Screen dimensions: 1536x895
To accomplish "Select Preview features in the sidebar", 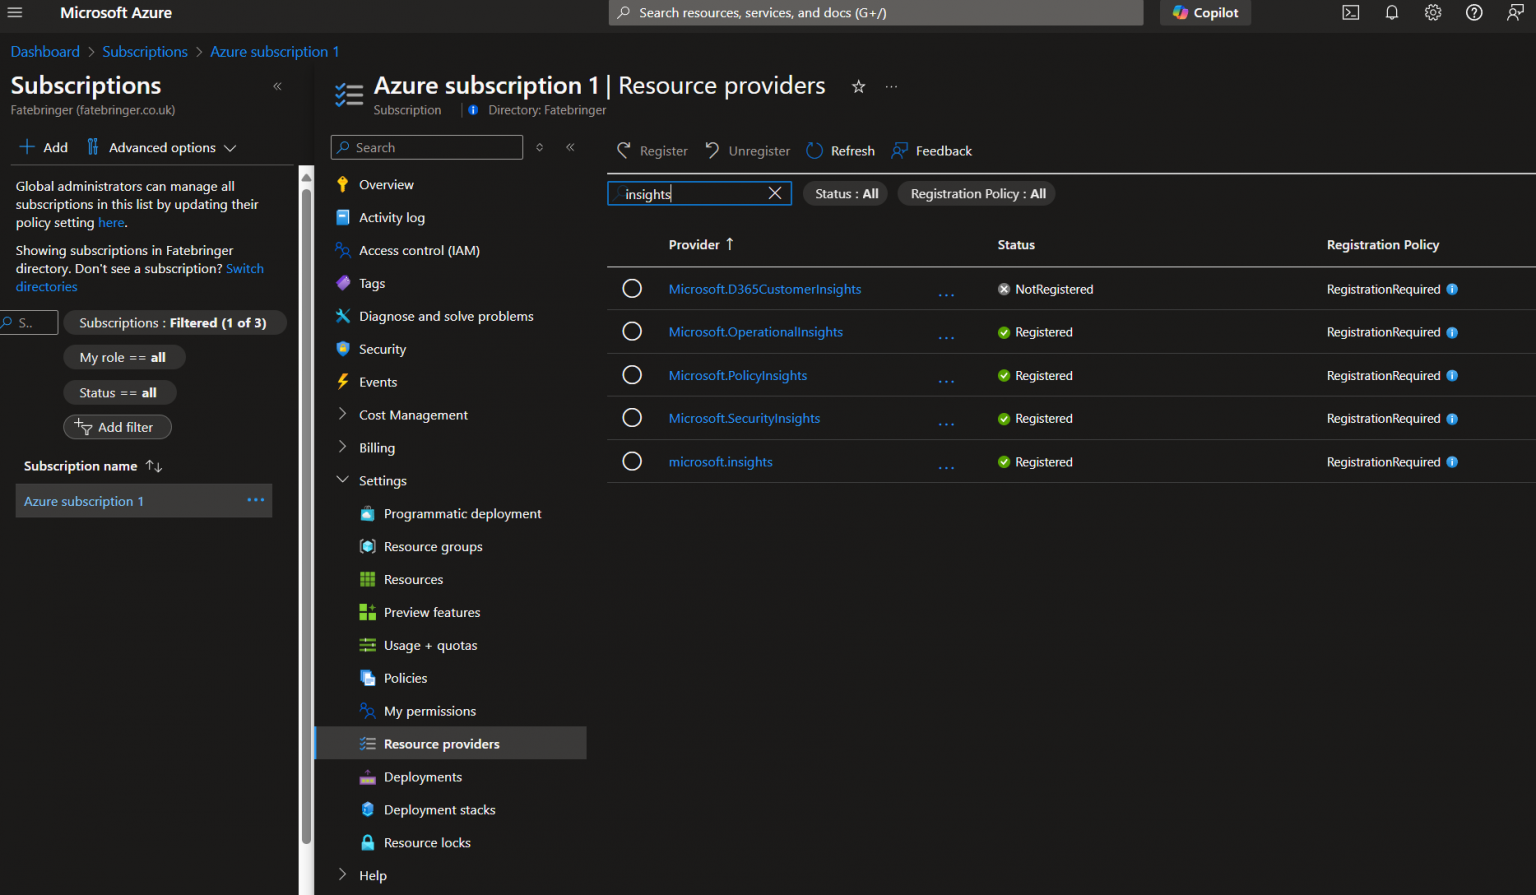I will [x=432, y=611].
